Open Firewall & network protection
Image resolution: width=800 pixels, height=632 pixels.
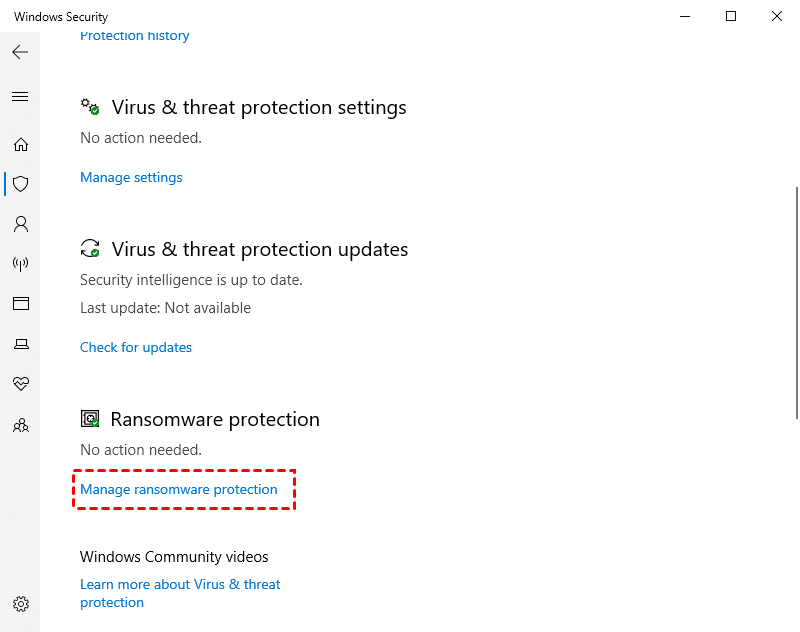tap(20, 264)
